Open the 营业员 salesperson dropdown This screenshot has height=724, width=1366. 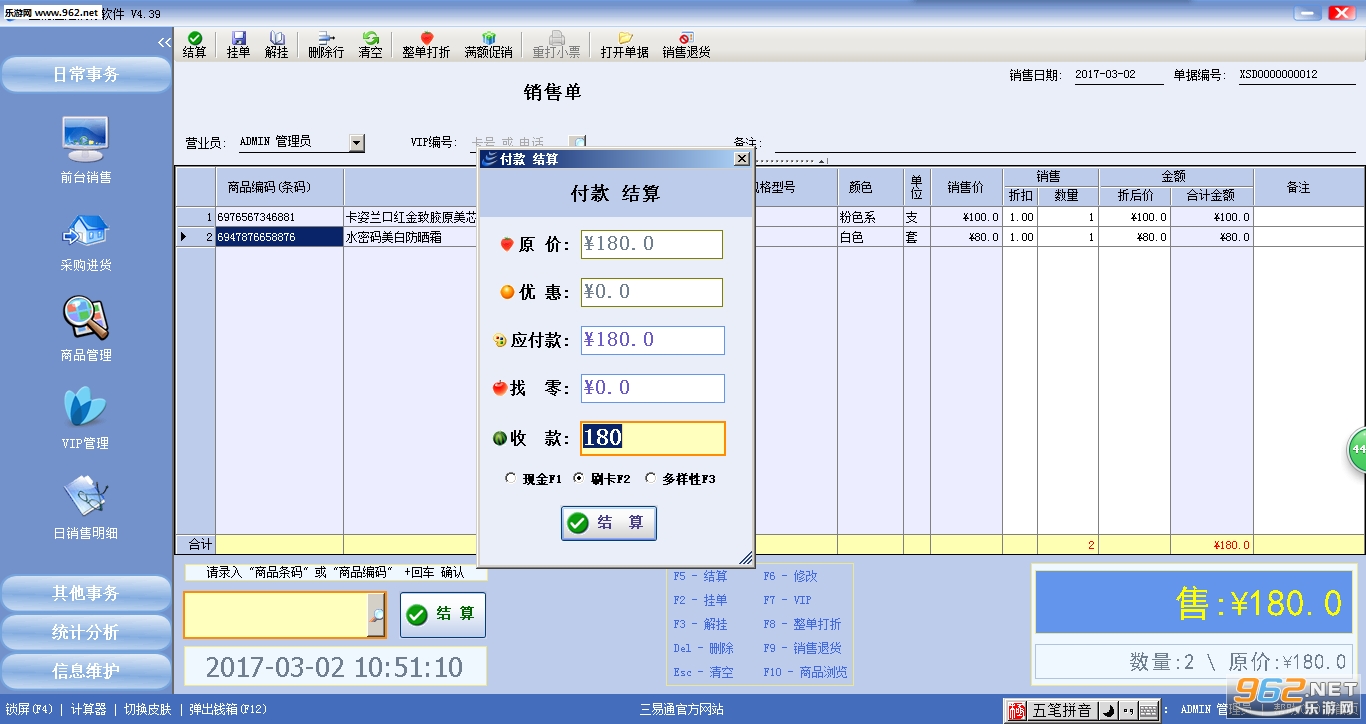point(357,143)
